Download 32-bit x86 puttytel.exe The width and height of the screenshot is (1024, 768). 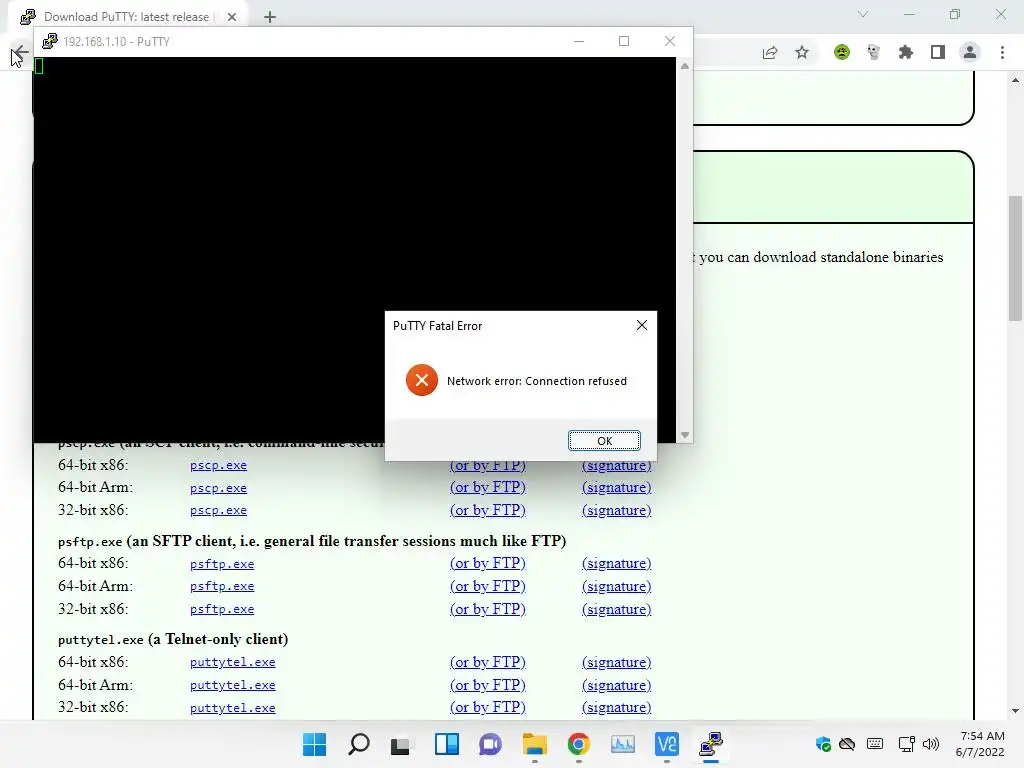232,708
